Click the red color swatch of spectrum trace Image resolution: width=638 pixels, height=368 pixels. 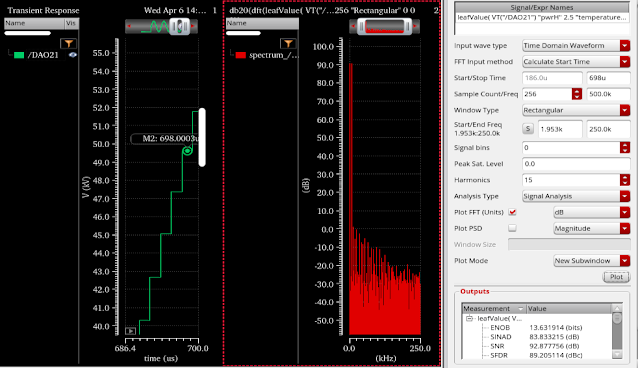point(241,55)
